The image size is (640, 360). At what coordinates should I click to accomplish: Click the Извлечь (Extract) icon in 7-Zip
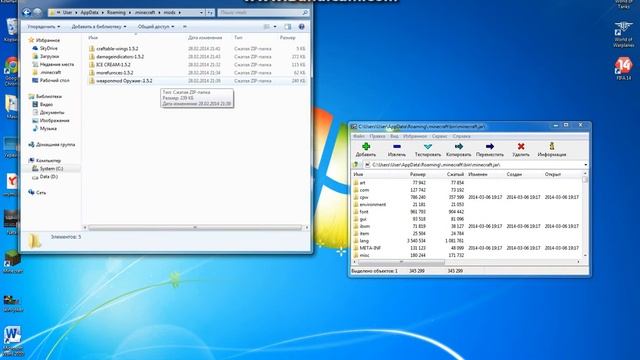[x=396, y=147]
